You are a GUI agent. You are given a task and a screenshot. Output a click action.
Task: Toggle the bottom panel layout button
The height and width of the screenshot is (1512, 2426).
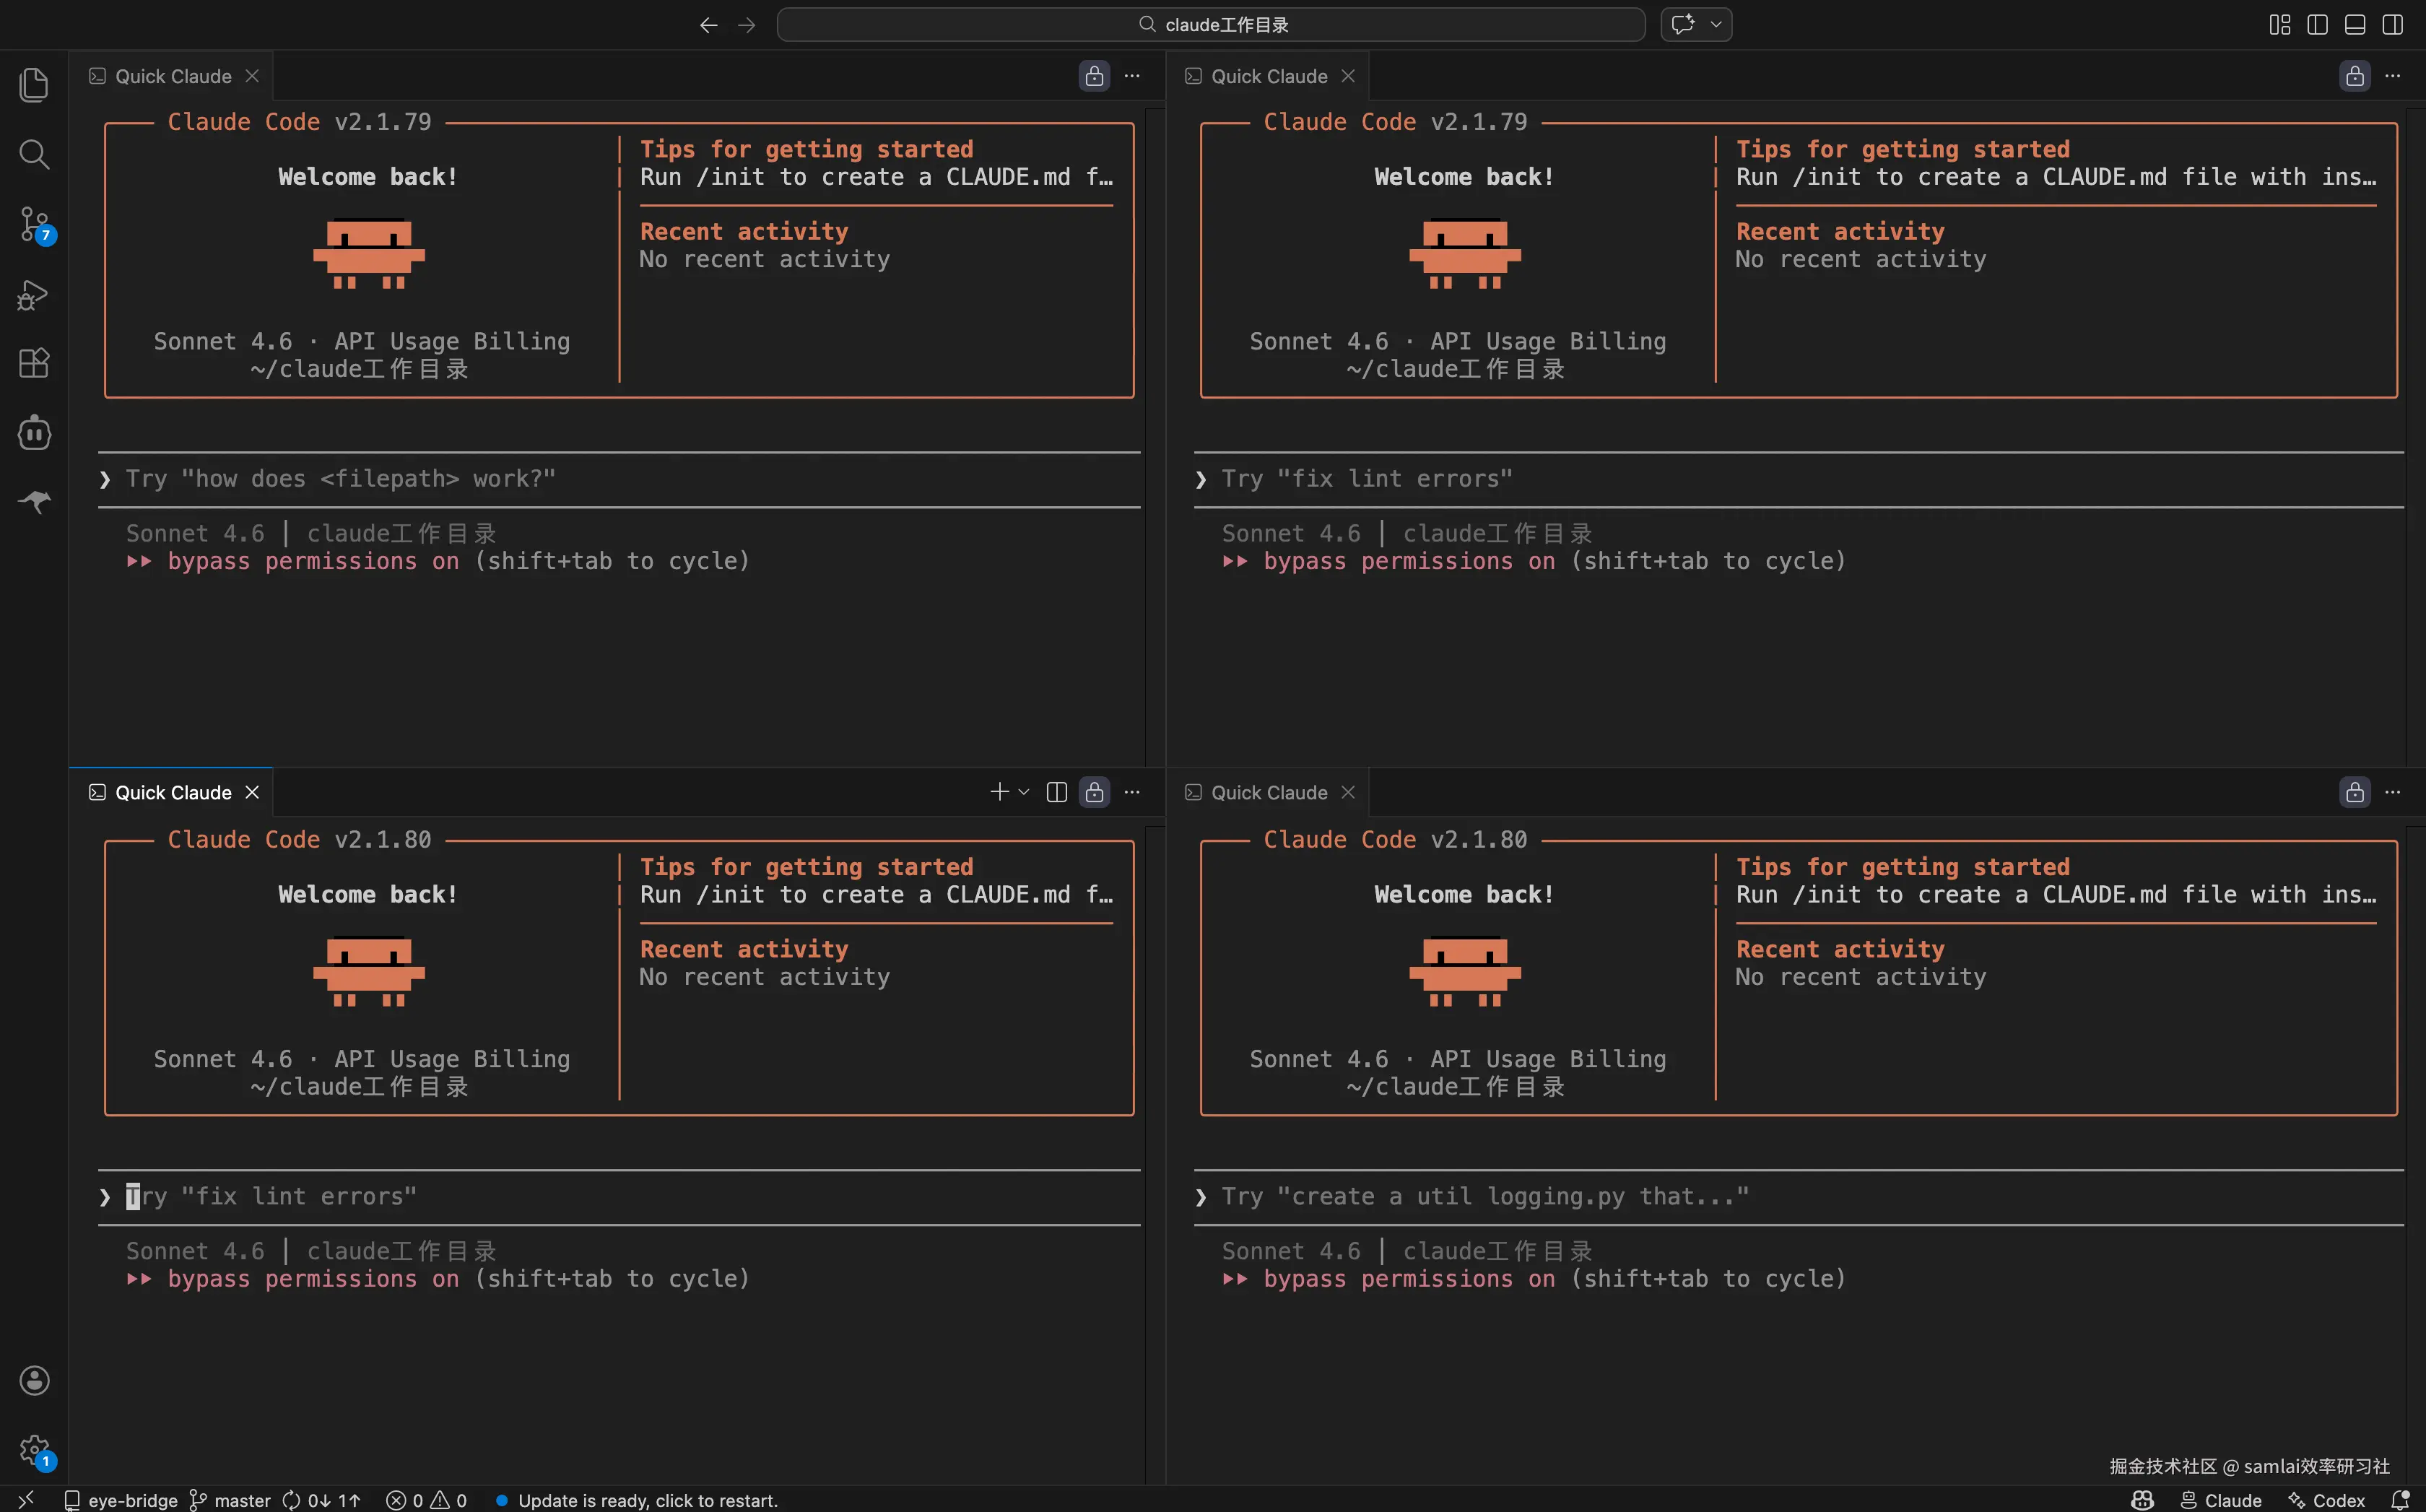pyautogui.click(x=2355, y=24)
